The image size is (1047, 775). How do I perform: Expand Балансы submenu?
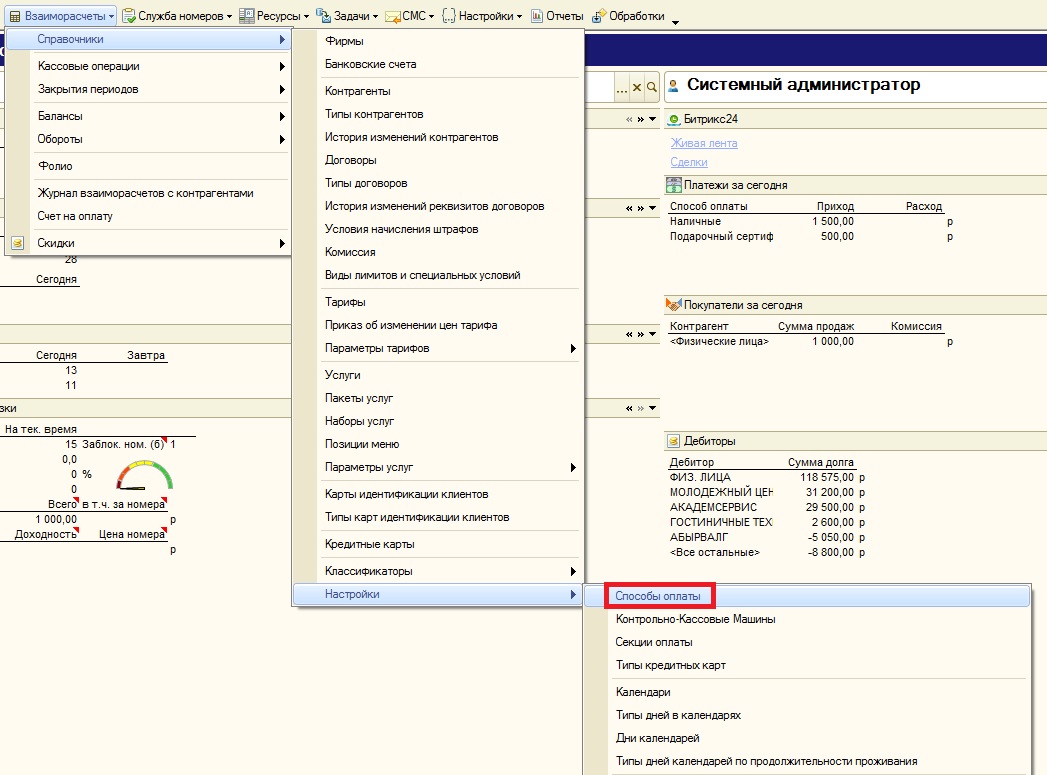click(148, 116)
